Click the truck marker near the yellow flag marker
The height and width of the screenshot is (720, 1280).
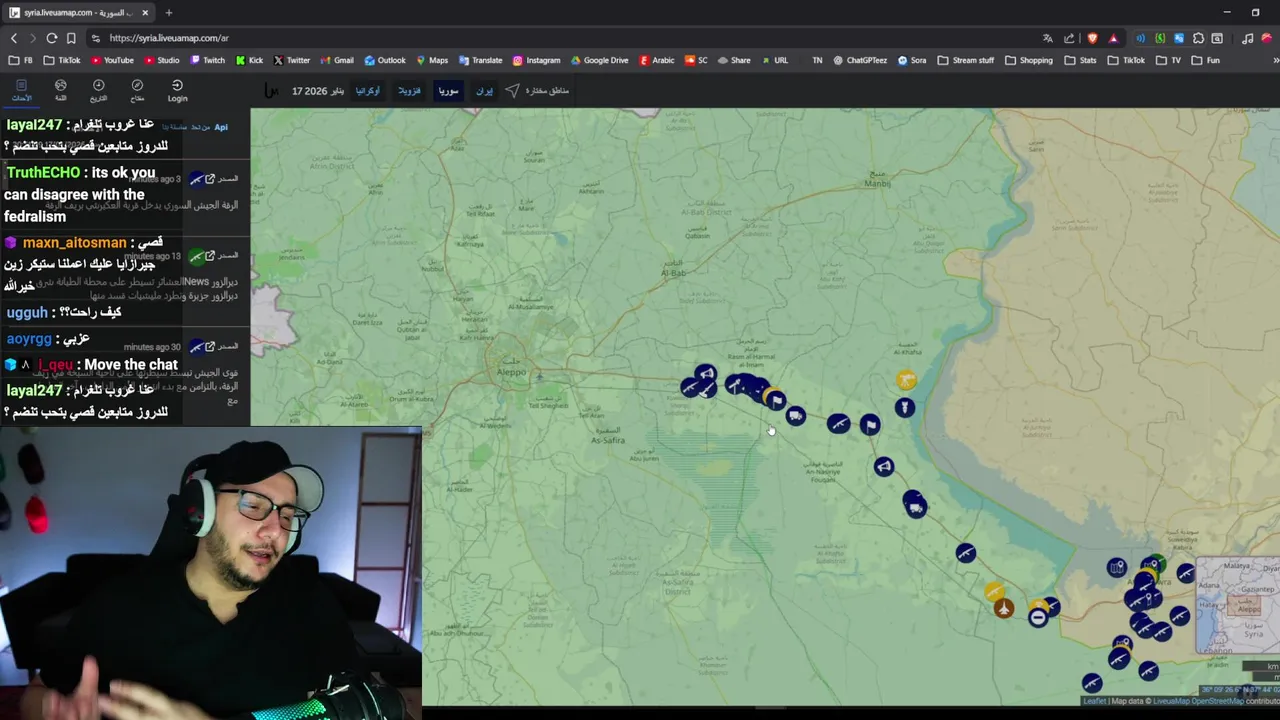tap(795, 415)
